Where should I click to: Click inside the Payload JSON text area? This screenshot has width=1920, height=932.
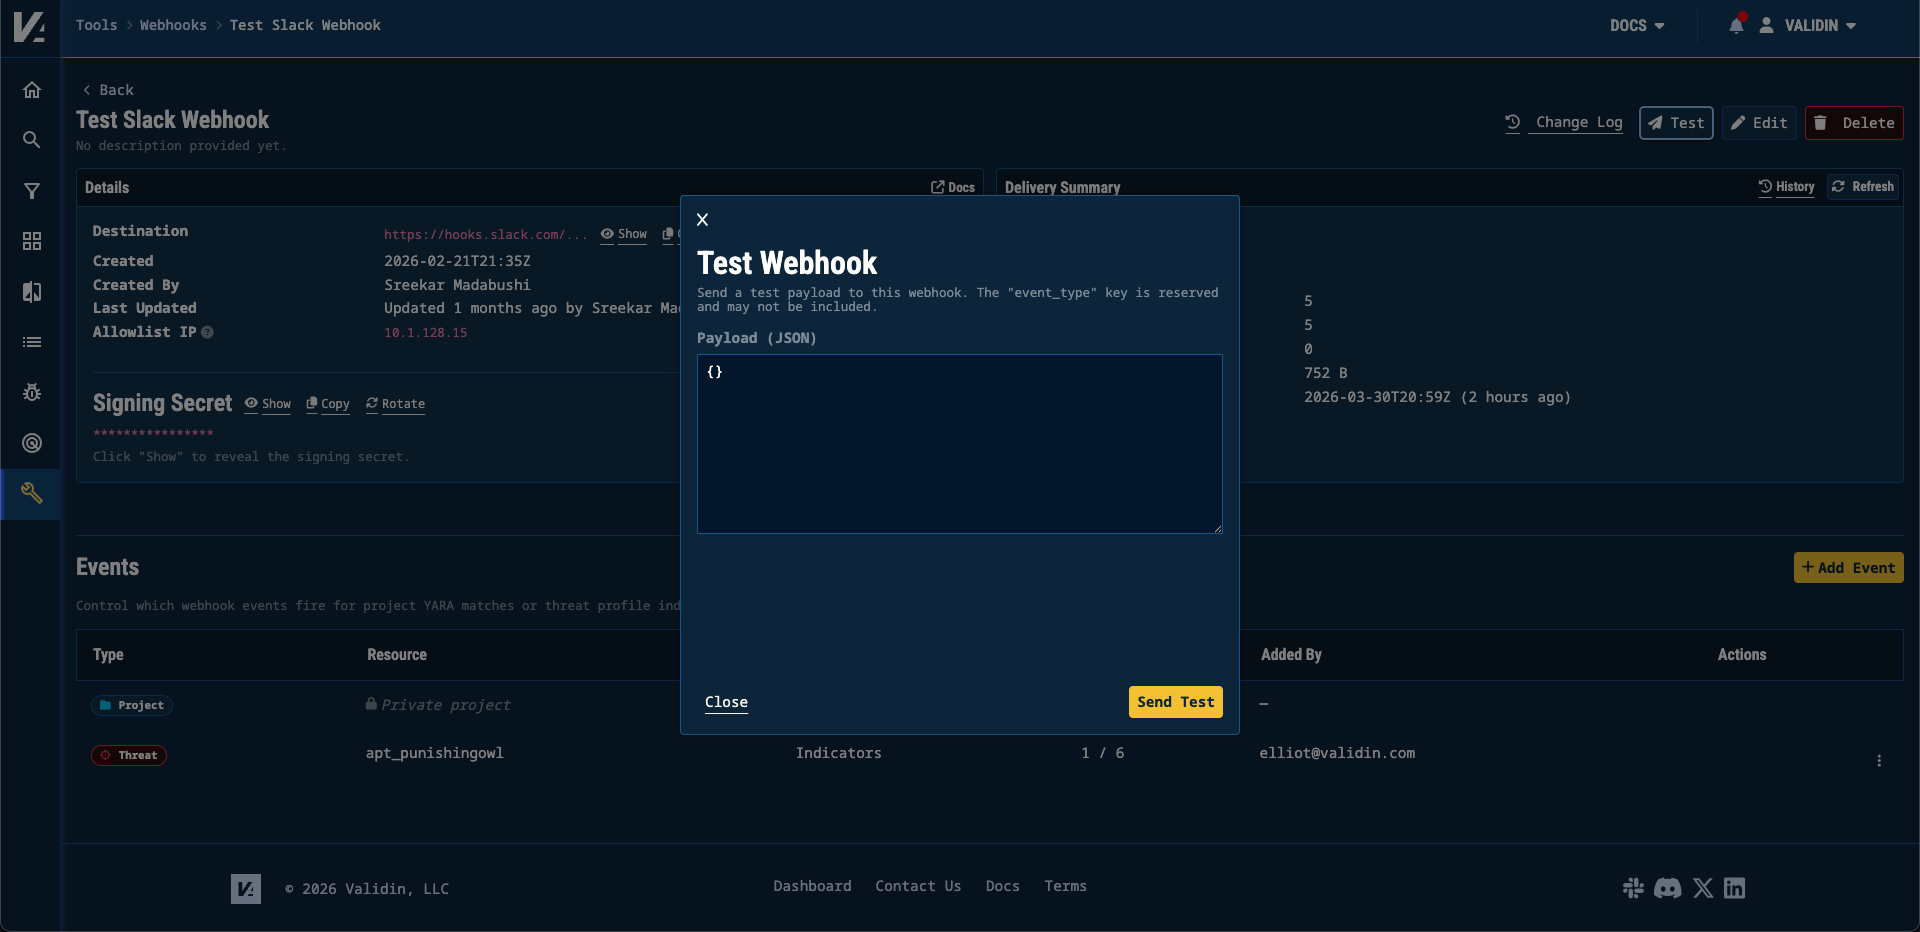(958, 444)
